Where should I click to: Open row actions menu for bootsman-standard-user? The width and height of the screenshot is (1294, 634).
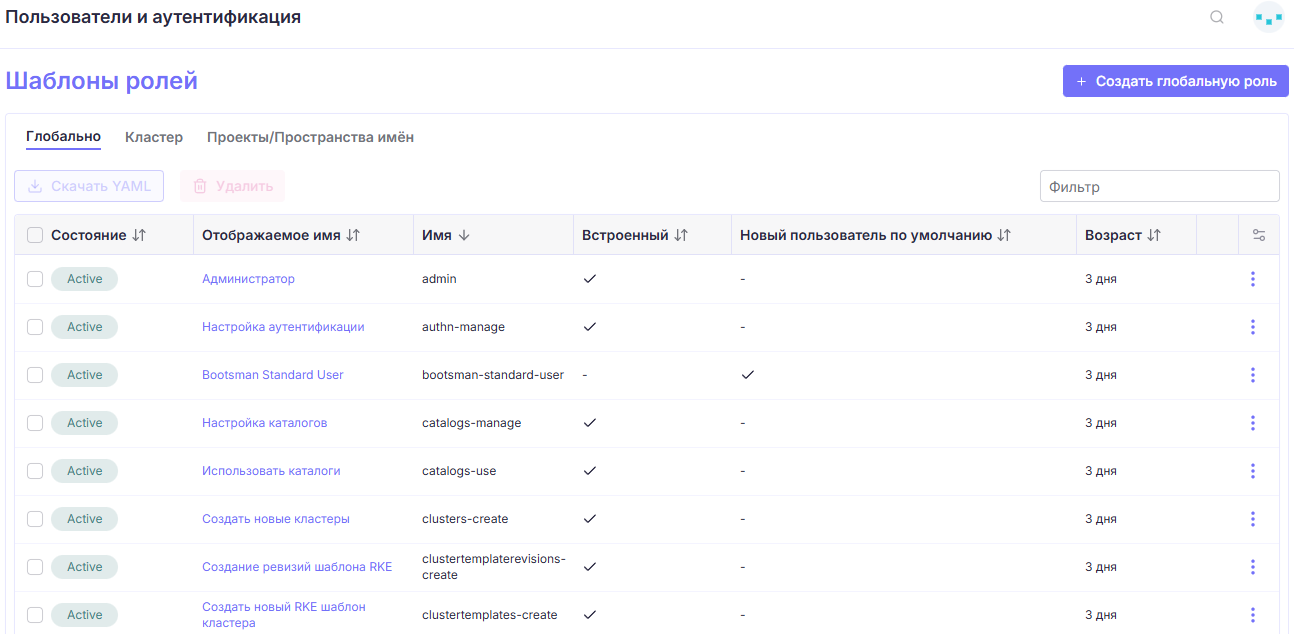tap(1253, 375)
